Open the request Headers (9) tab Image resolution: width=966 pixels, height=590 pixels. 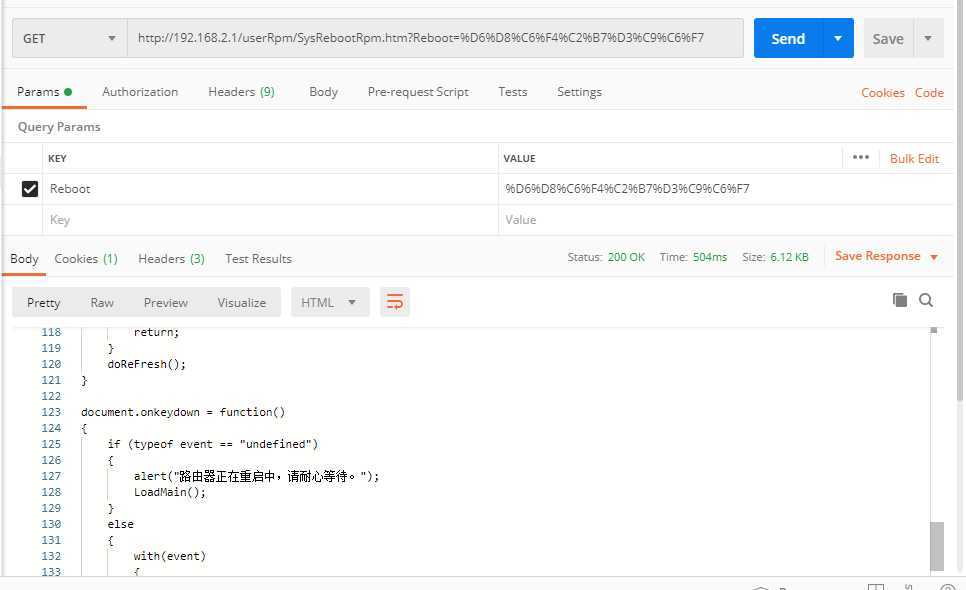[x=241, y=92]
